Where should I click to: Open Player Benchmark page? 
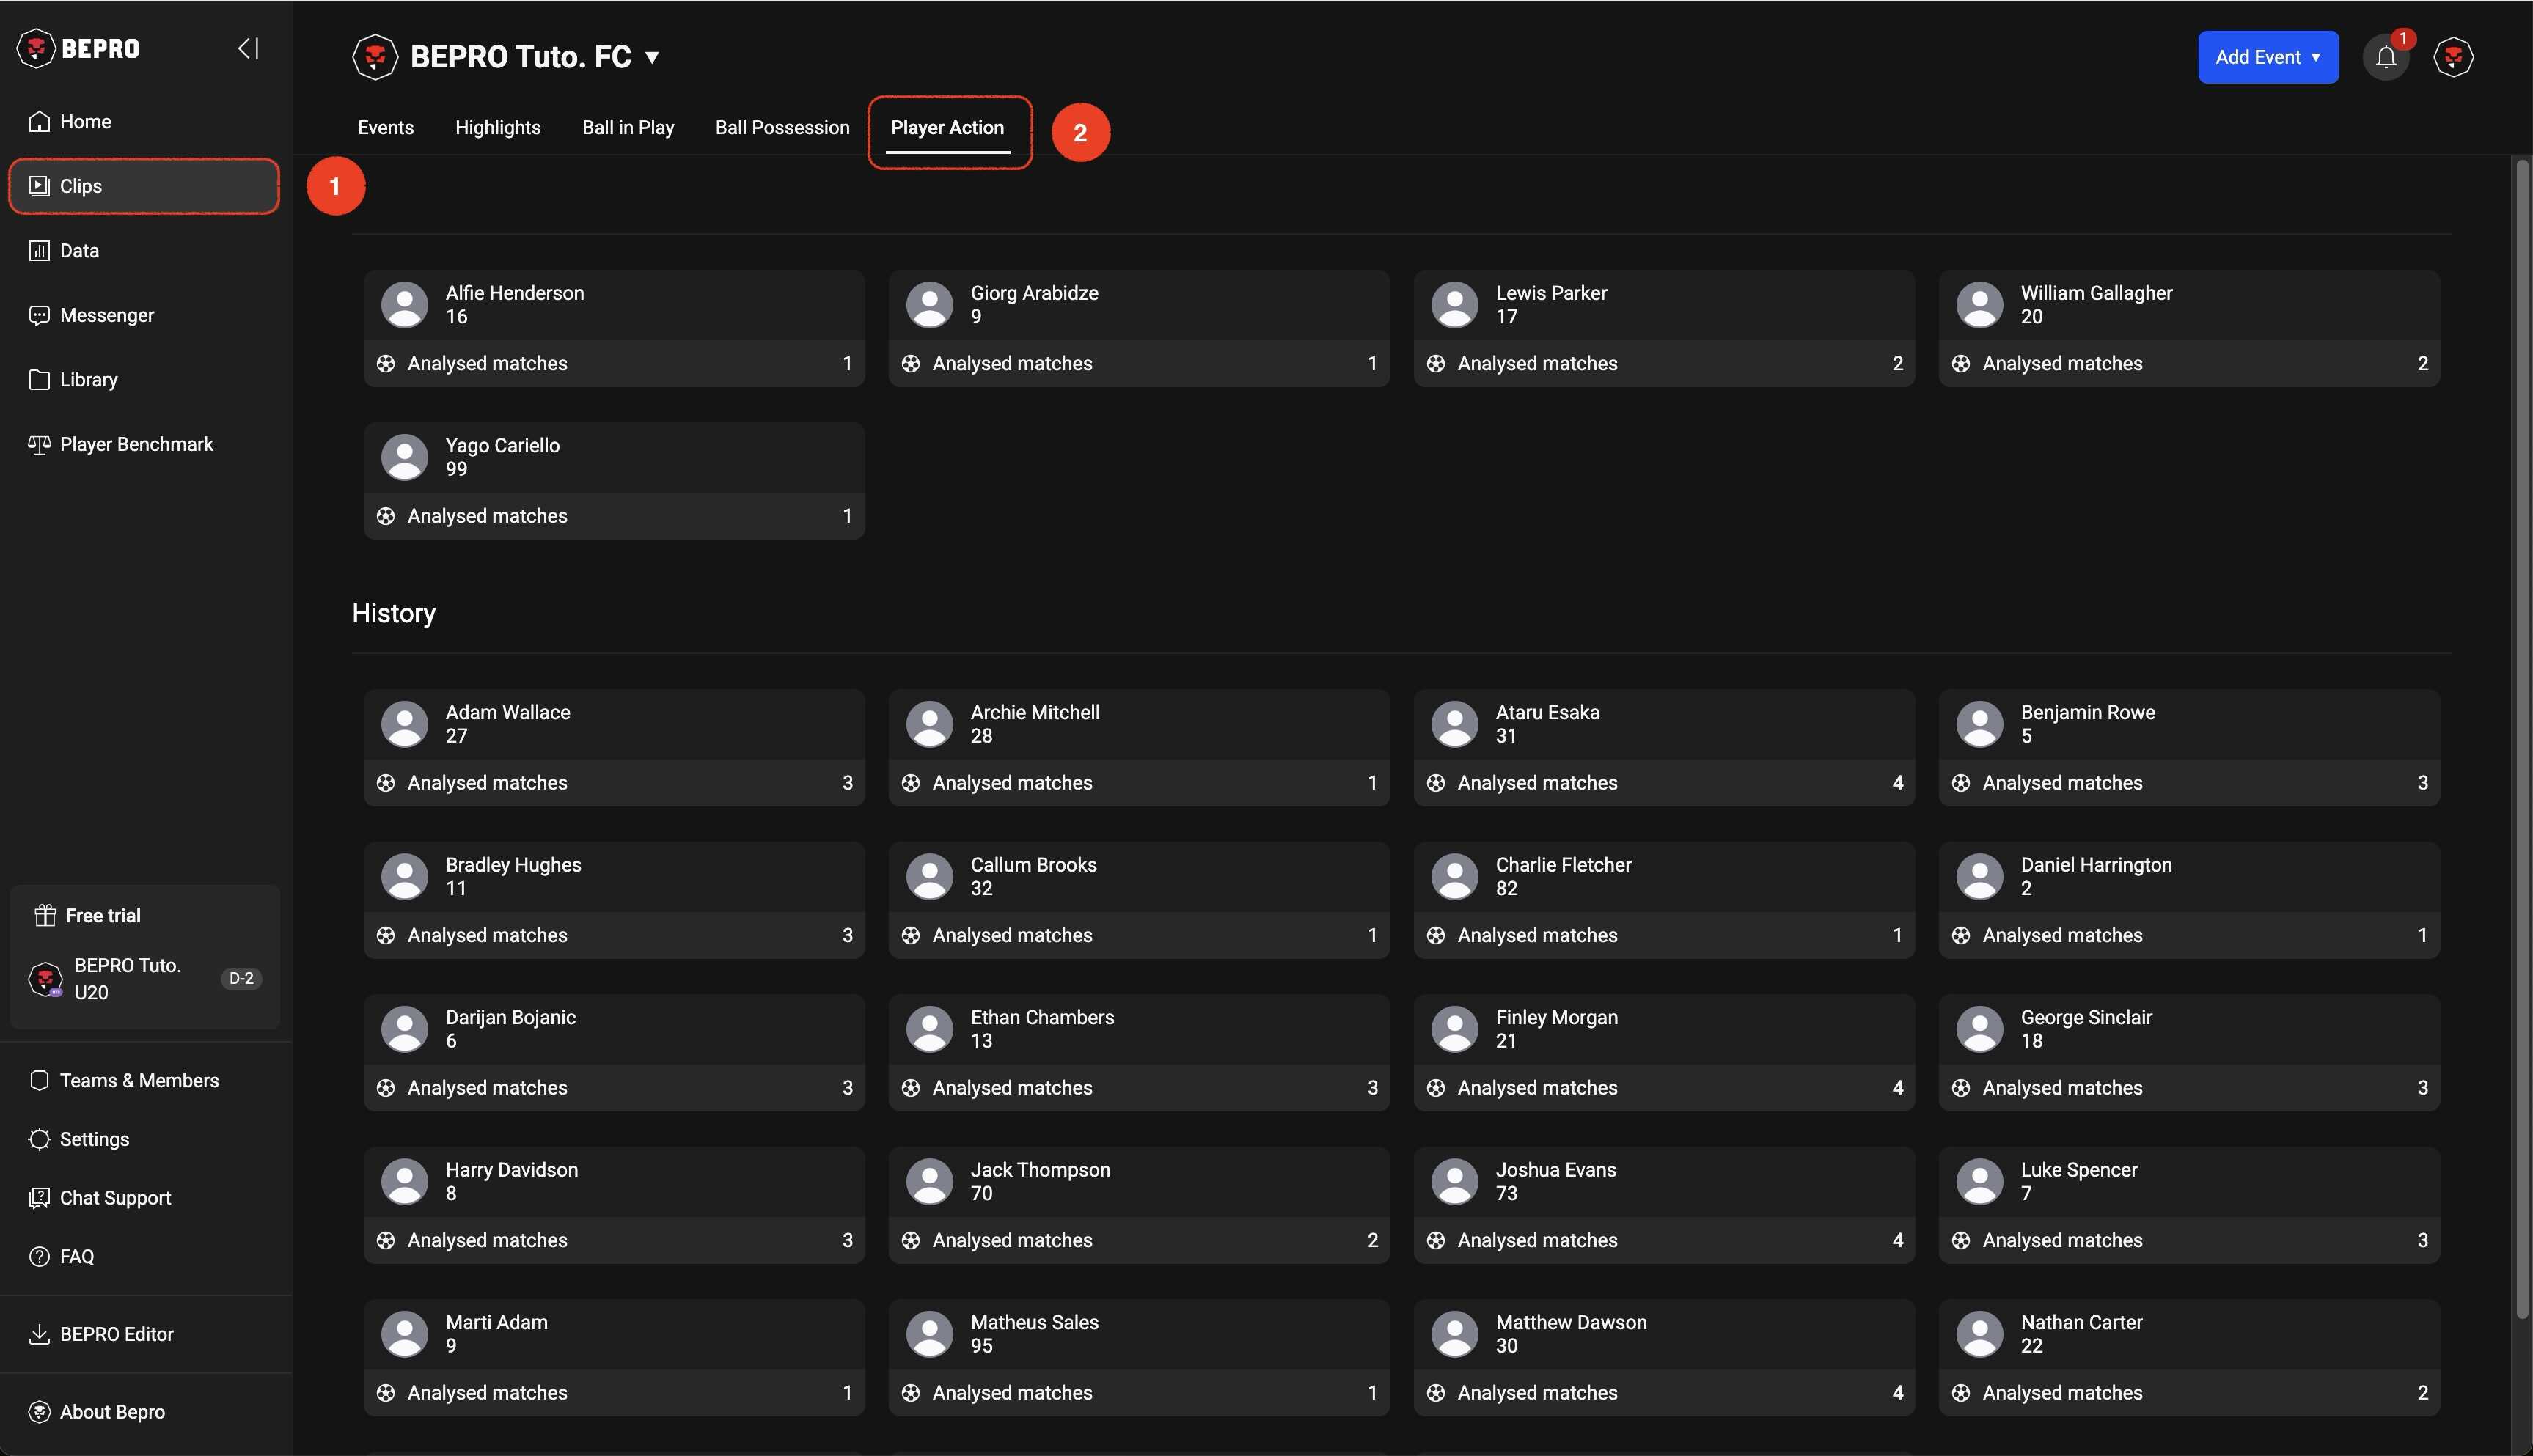[136, 444]
